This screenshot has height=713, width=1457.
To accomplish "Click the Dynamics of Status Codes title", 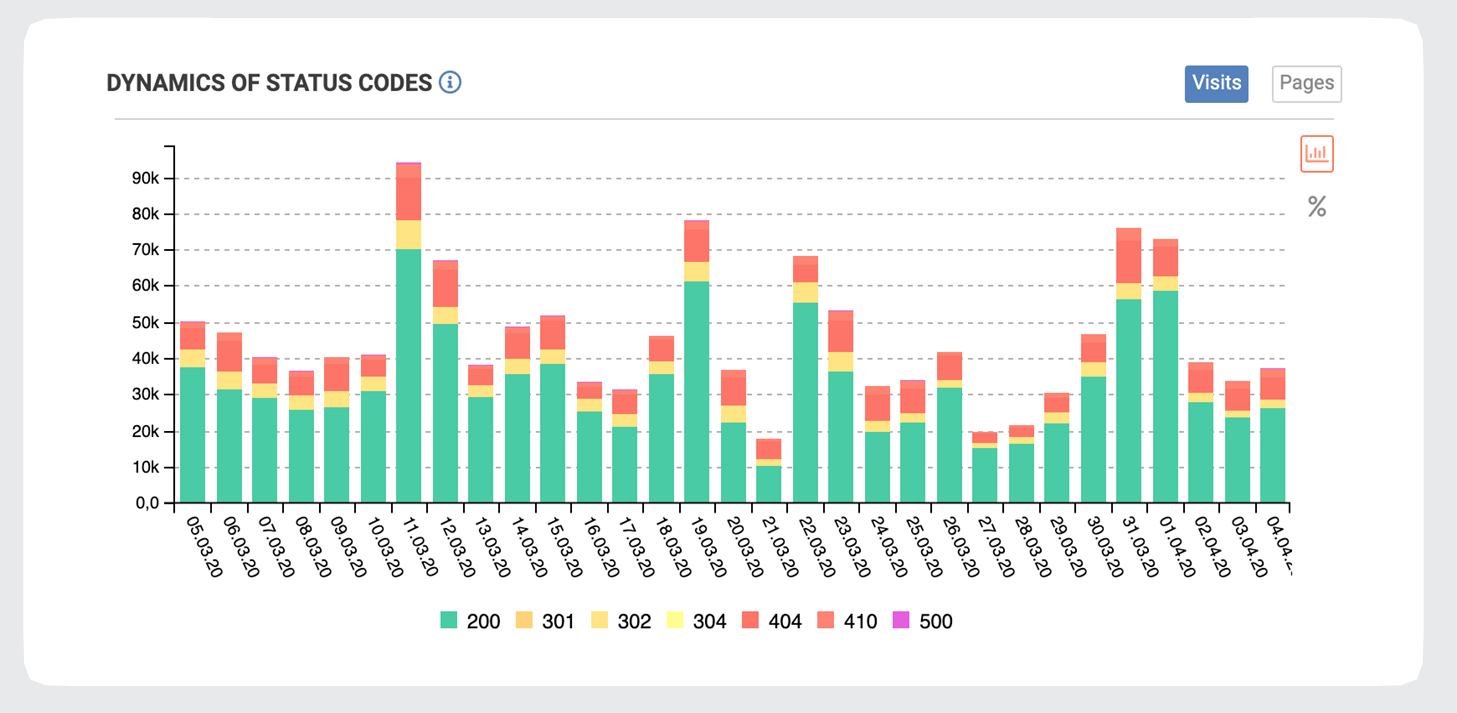I will coord(269,82).
